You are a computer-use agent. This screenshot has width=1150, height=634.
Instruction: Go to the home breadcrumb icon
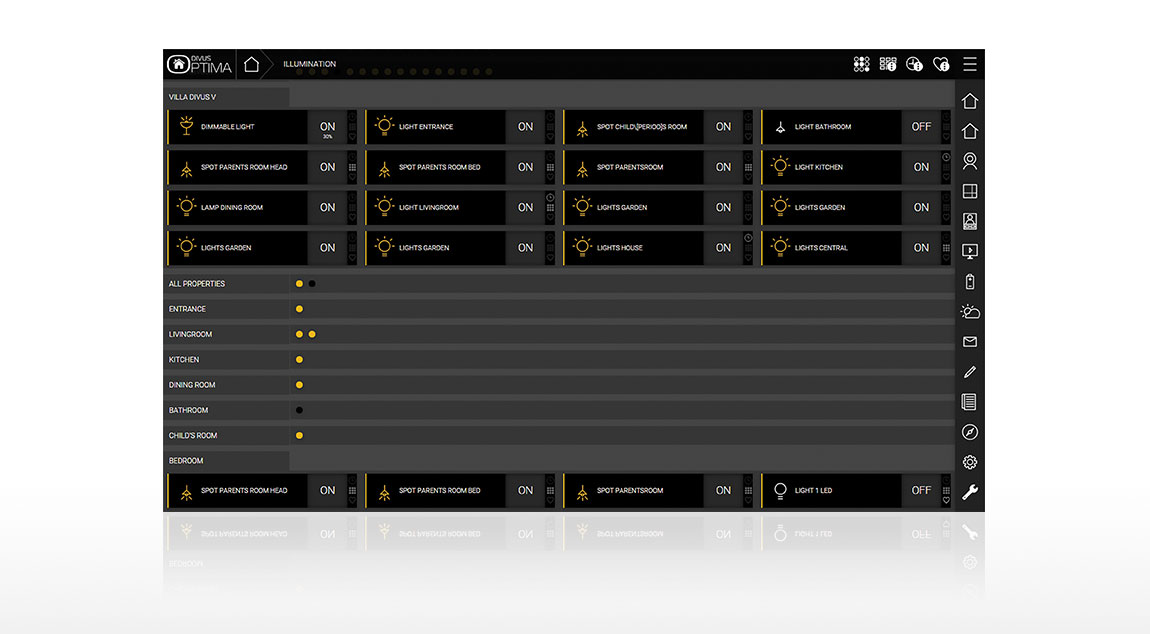coord(251,64)
